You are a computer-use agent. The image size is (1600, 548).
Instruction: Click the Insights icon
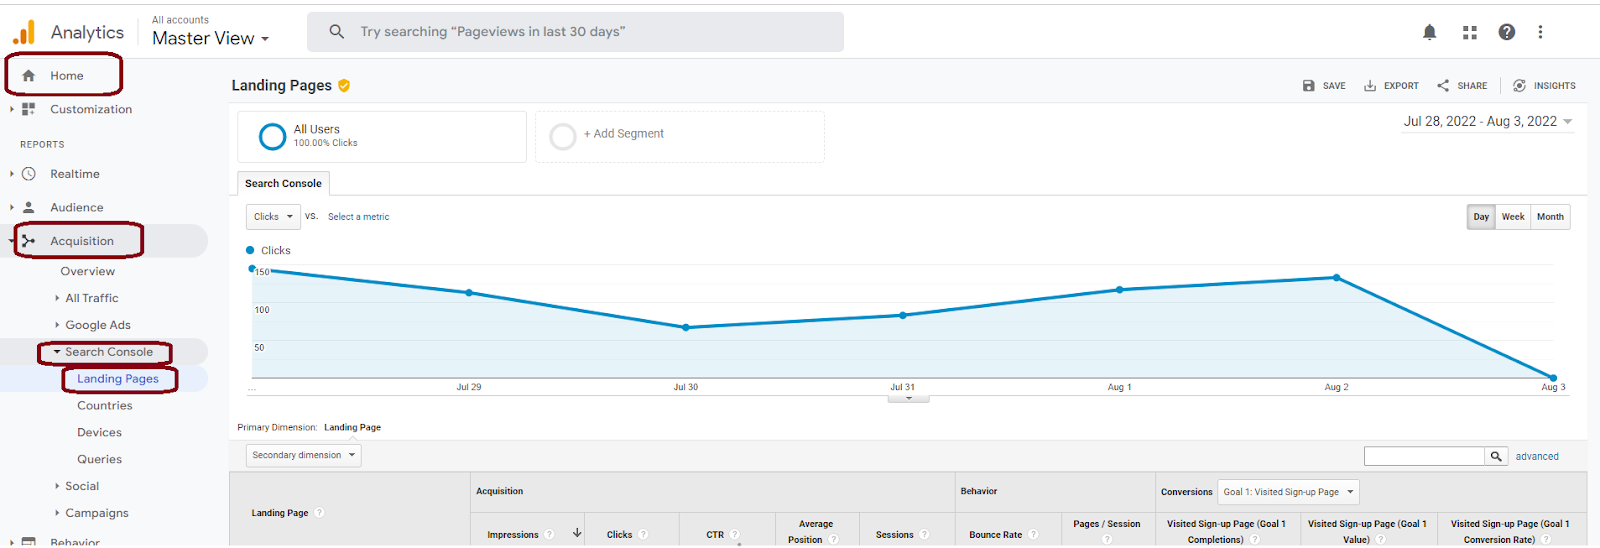click(x=1519, y=86)
